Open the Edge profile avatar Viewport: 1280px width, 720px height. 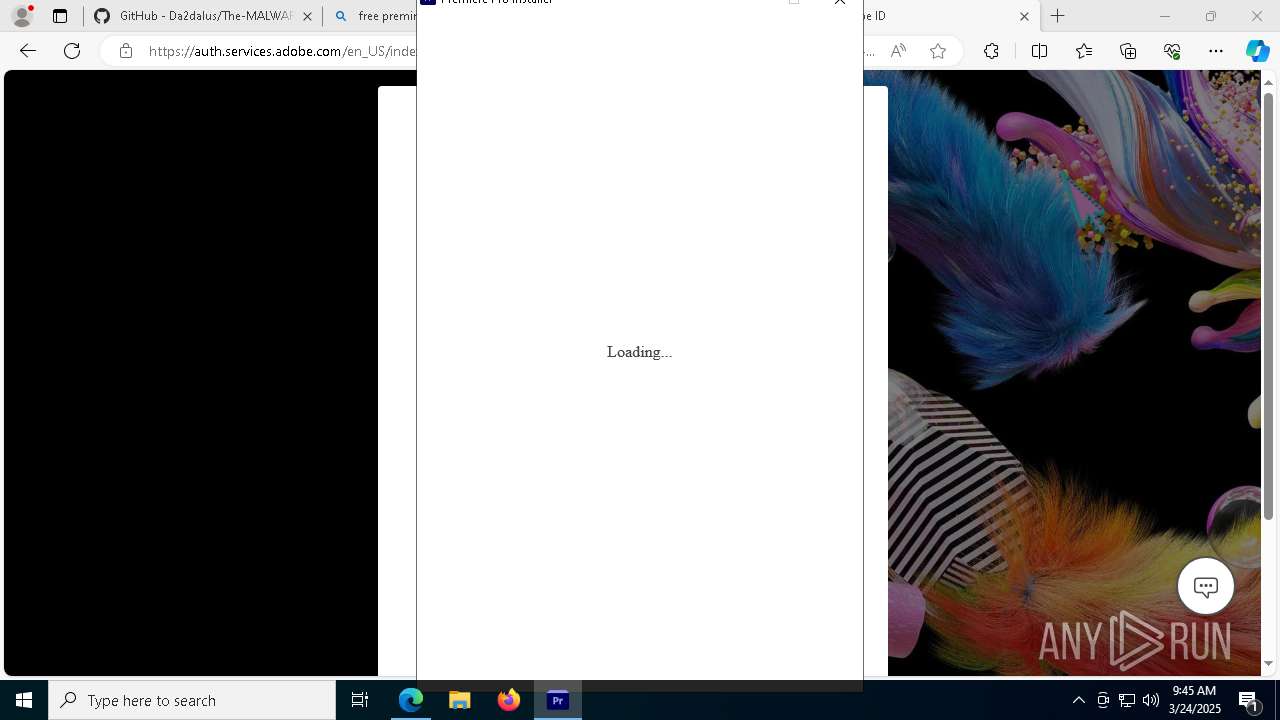[x=21, y=16]
